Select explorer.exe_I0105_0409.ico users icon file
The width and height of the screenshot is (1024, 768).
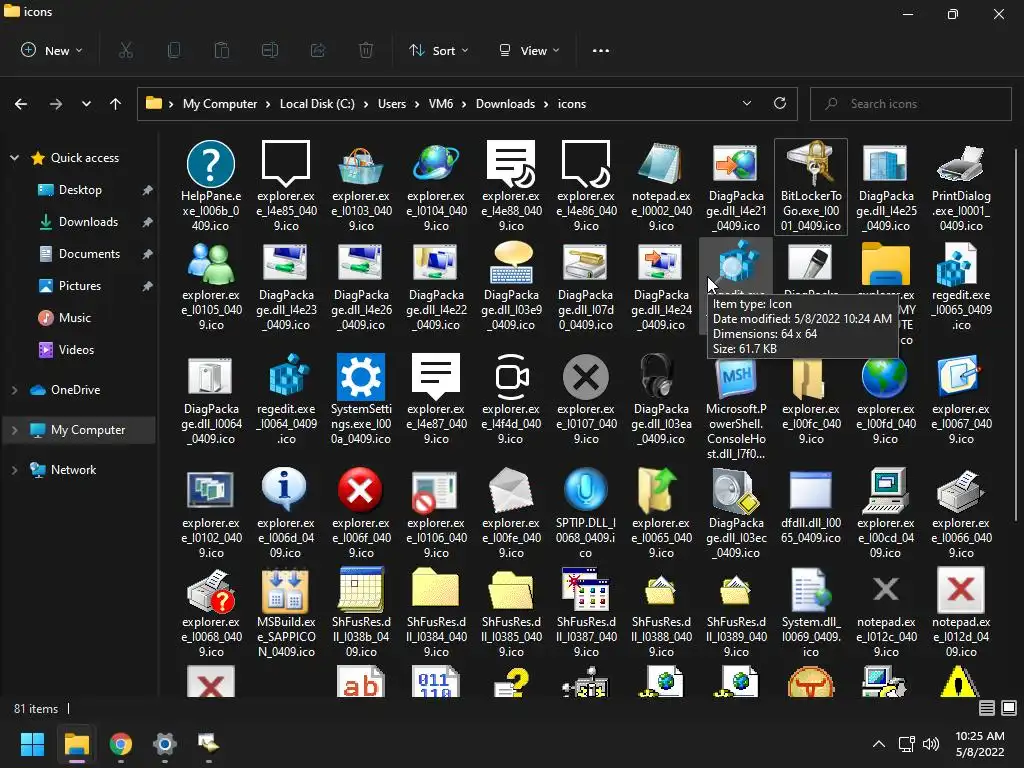click(210, 286)
